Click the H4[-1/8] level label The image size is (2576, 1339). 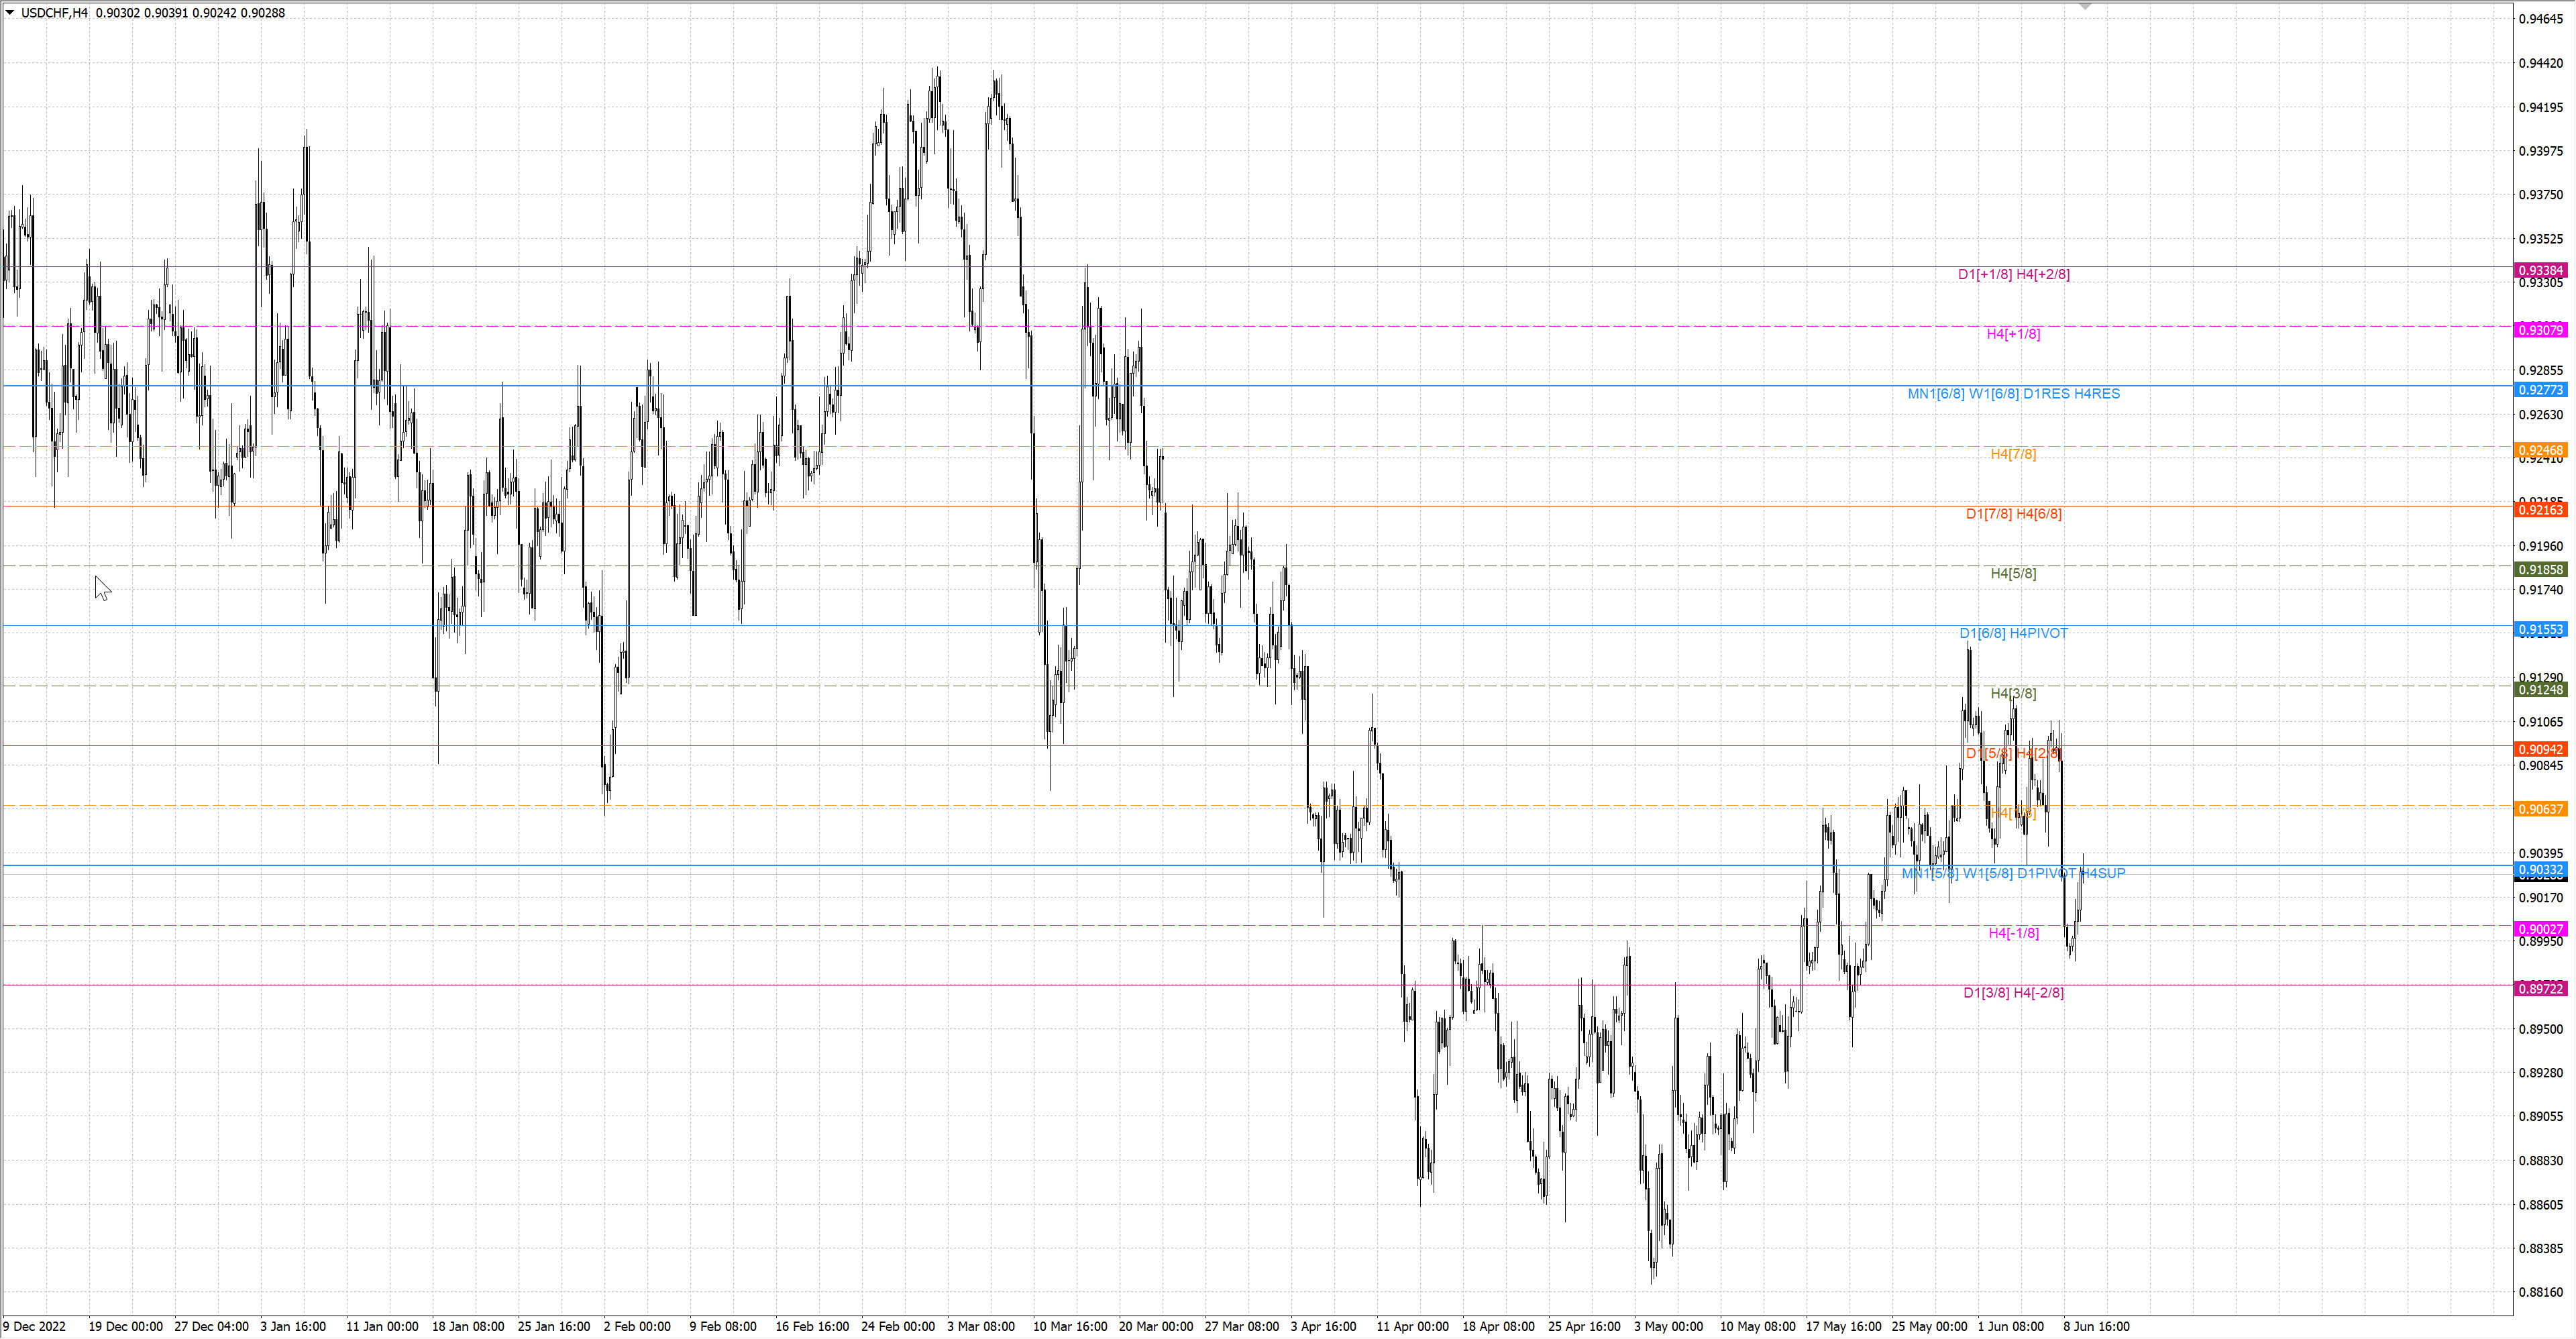[2013, 933]
